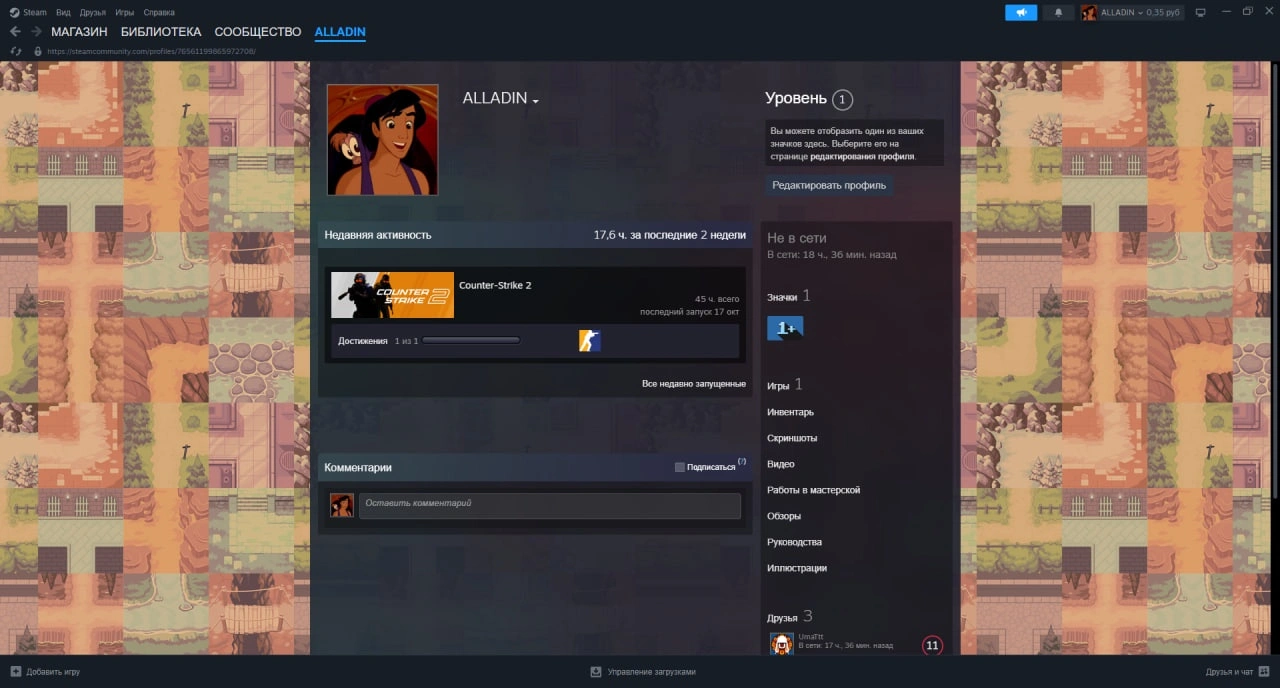Open Все недавно запущенные link

[x=693, y=384]
